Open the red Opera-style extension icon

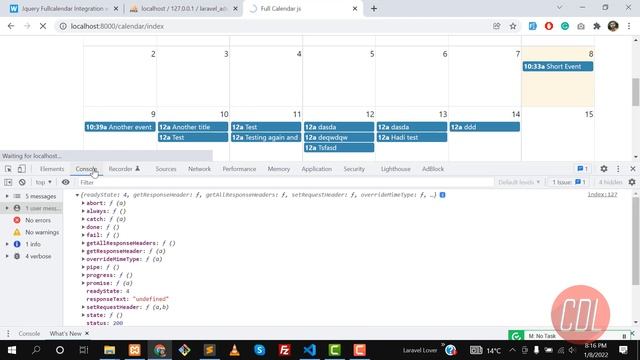pyautogui.click(x=549, y=26)
